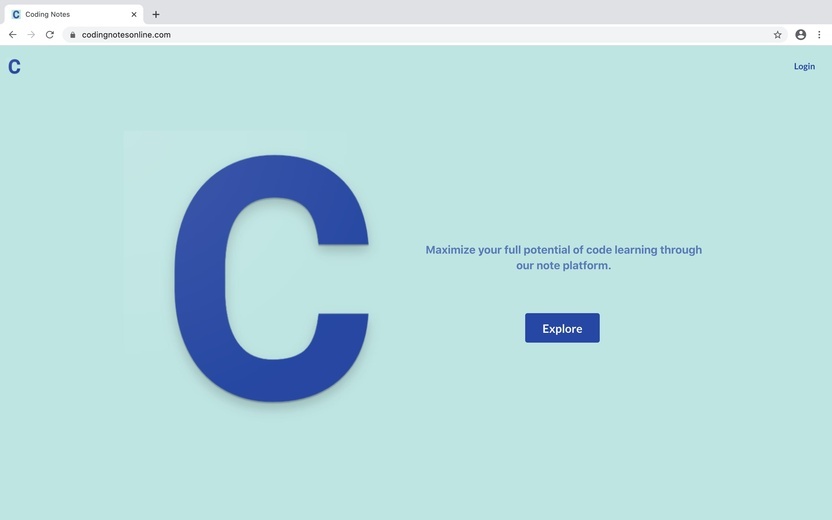Close the Coding Notes tab
Viewport: 832px width, 520px height.
coord(134,14)
